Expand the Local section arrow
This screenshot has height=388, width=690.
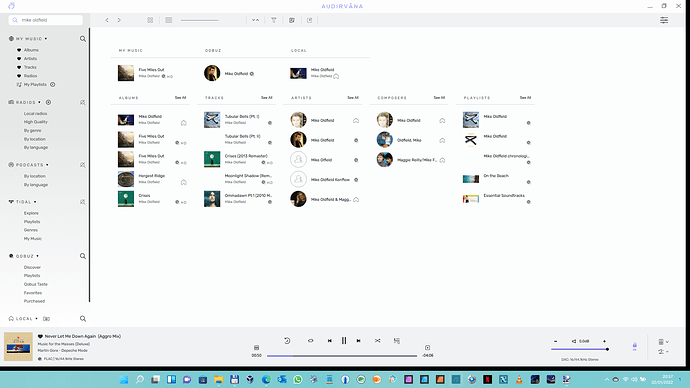pos(37,318)
